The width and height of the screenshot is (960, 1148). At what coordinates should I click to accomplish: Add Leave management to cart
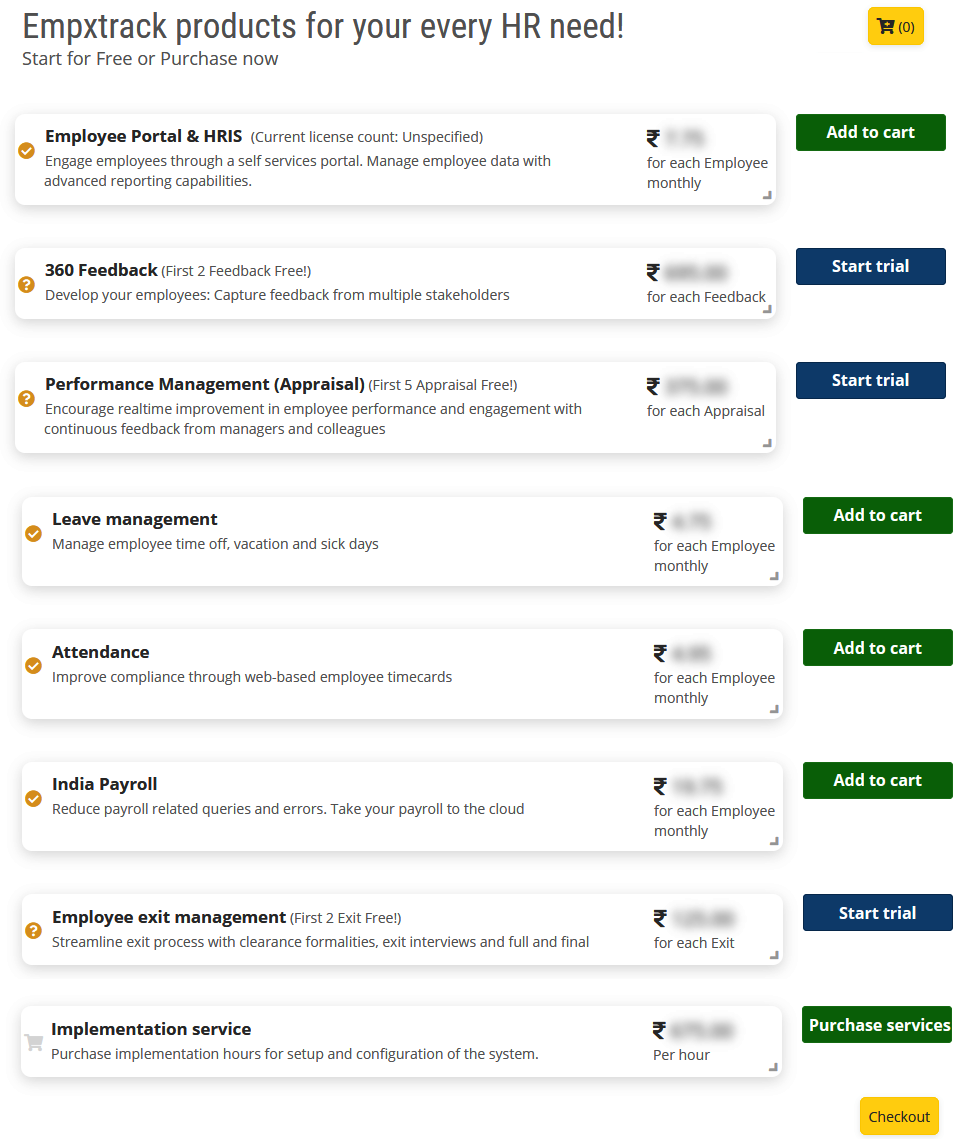pos(877,515)
